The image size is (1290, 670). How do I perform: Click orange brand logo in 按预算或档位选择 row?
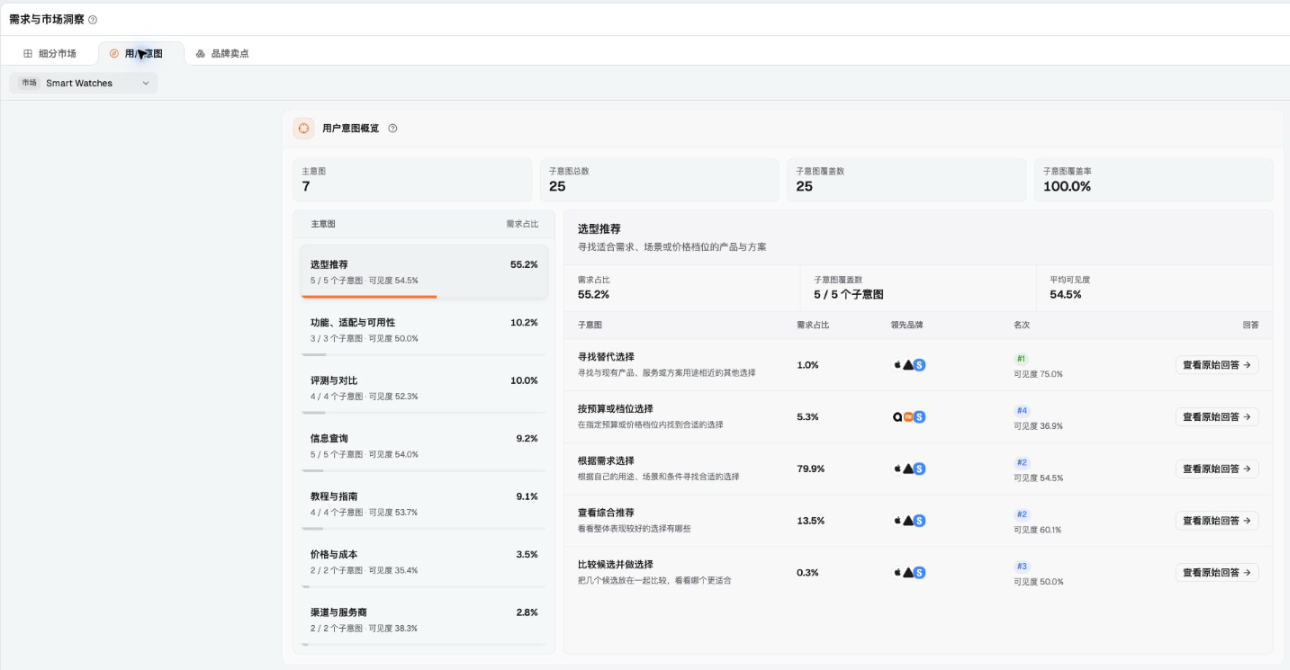pyautogui.click(x=909, y=417)
